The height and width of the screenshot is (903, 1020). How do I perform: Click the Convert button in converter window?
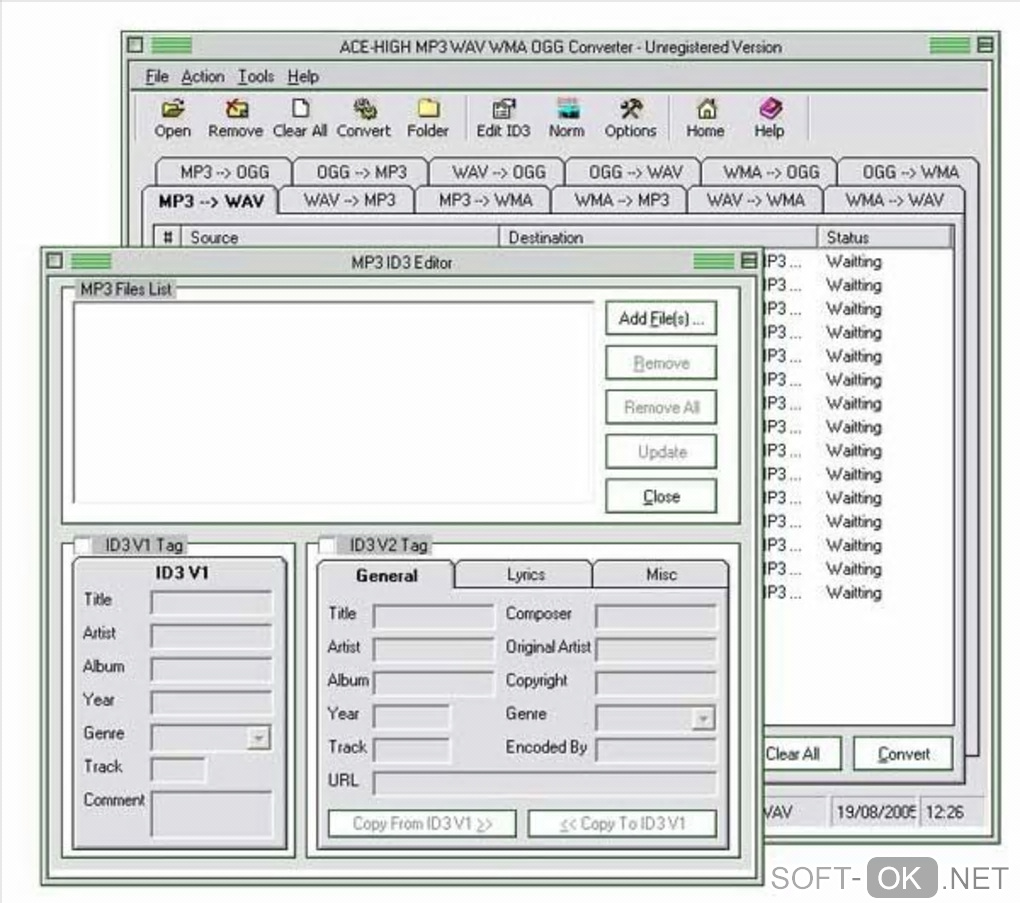(x=903, y=754)
